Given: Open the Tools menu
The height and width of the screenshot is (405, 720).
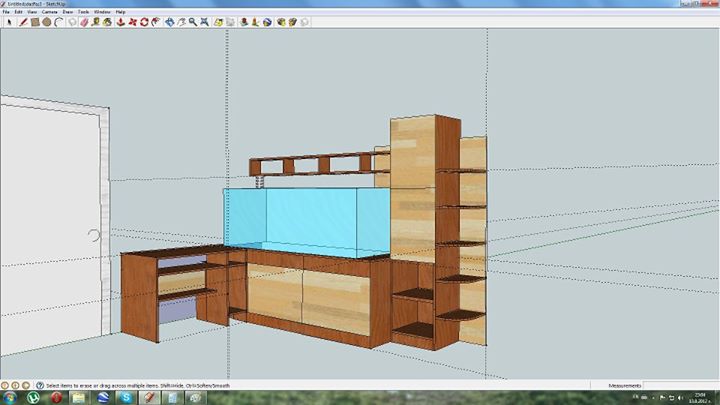Looking at the screenshot, I should pyautogui.click(x=84, y=12).
